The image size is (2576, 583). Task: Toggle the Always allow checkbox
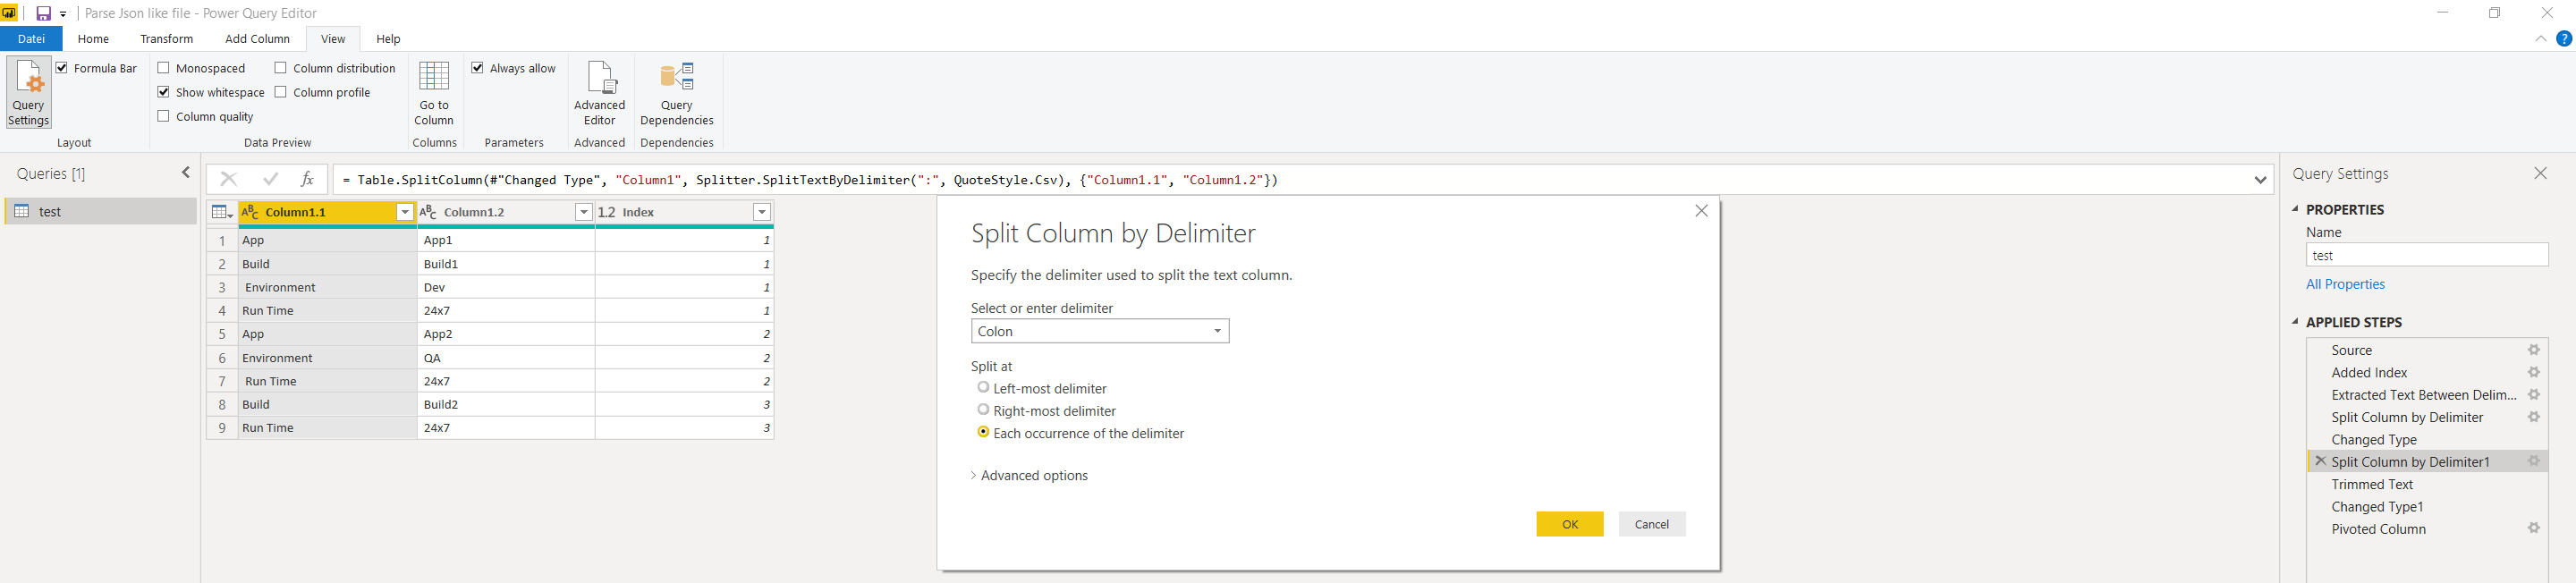(478, 68)
